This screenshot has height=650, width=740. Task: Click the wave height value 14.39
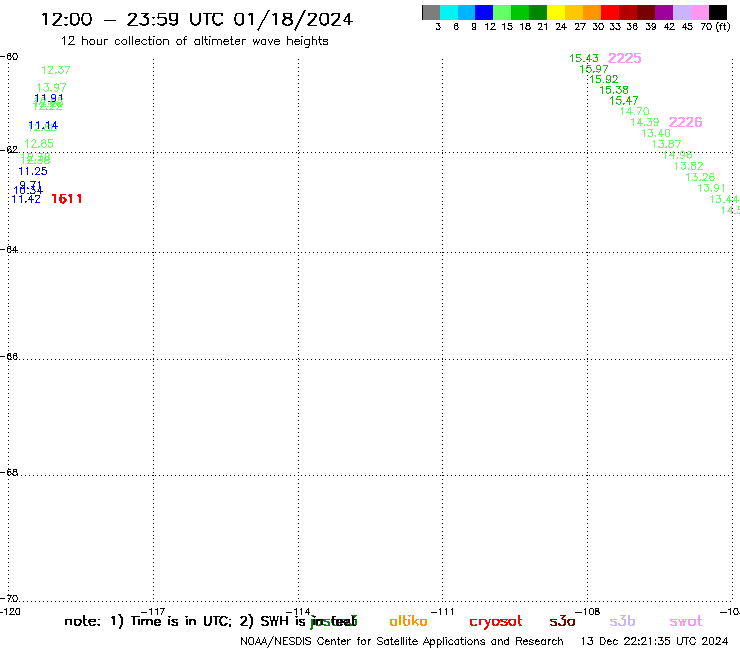(645, 122)
